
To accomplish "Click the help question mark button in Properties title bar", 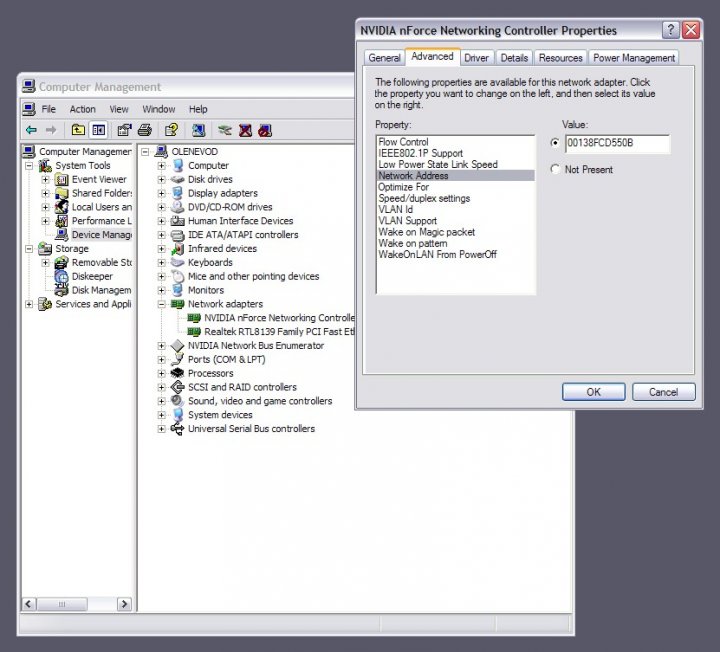I will tap(670, 30).
